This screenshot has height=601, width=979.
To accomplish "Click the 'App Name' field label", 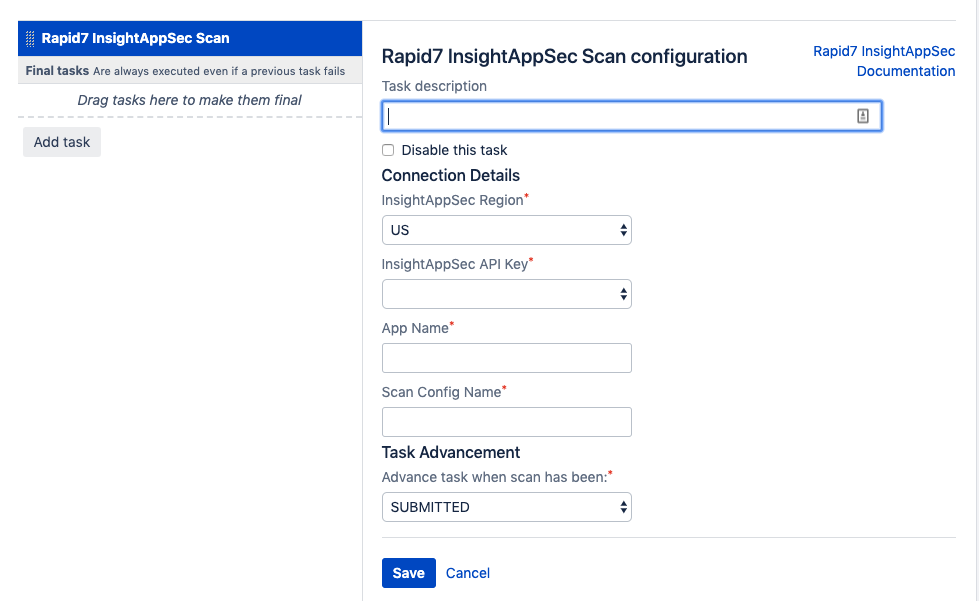I will [x=415, y=328].
